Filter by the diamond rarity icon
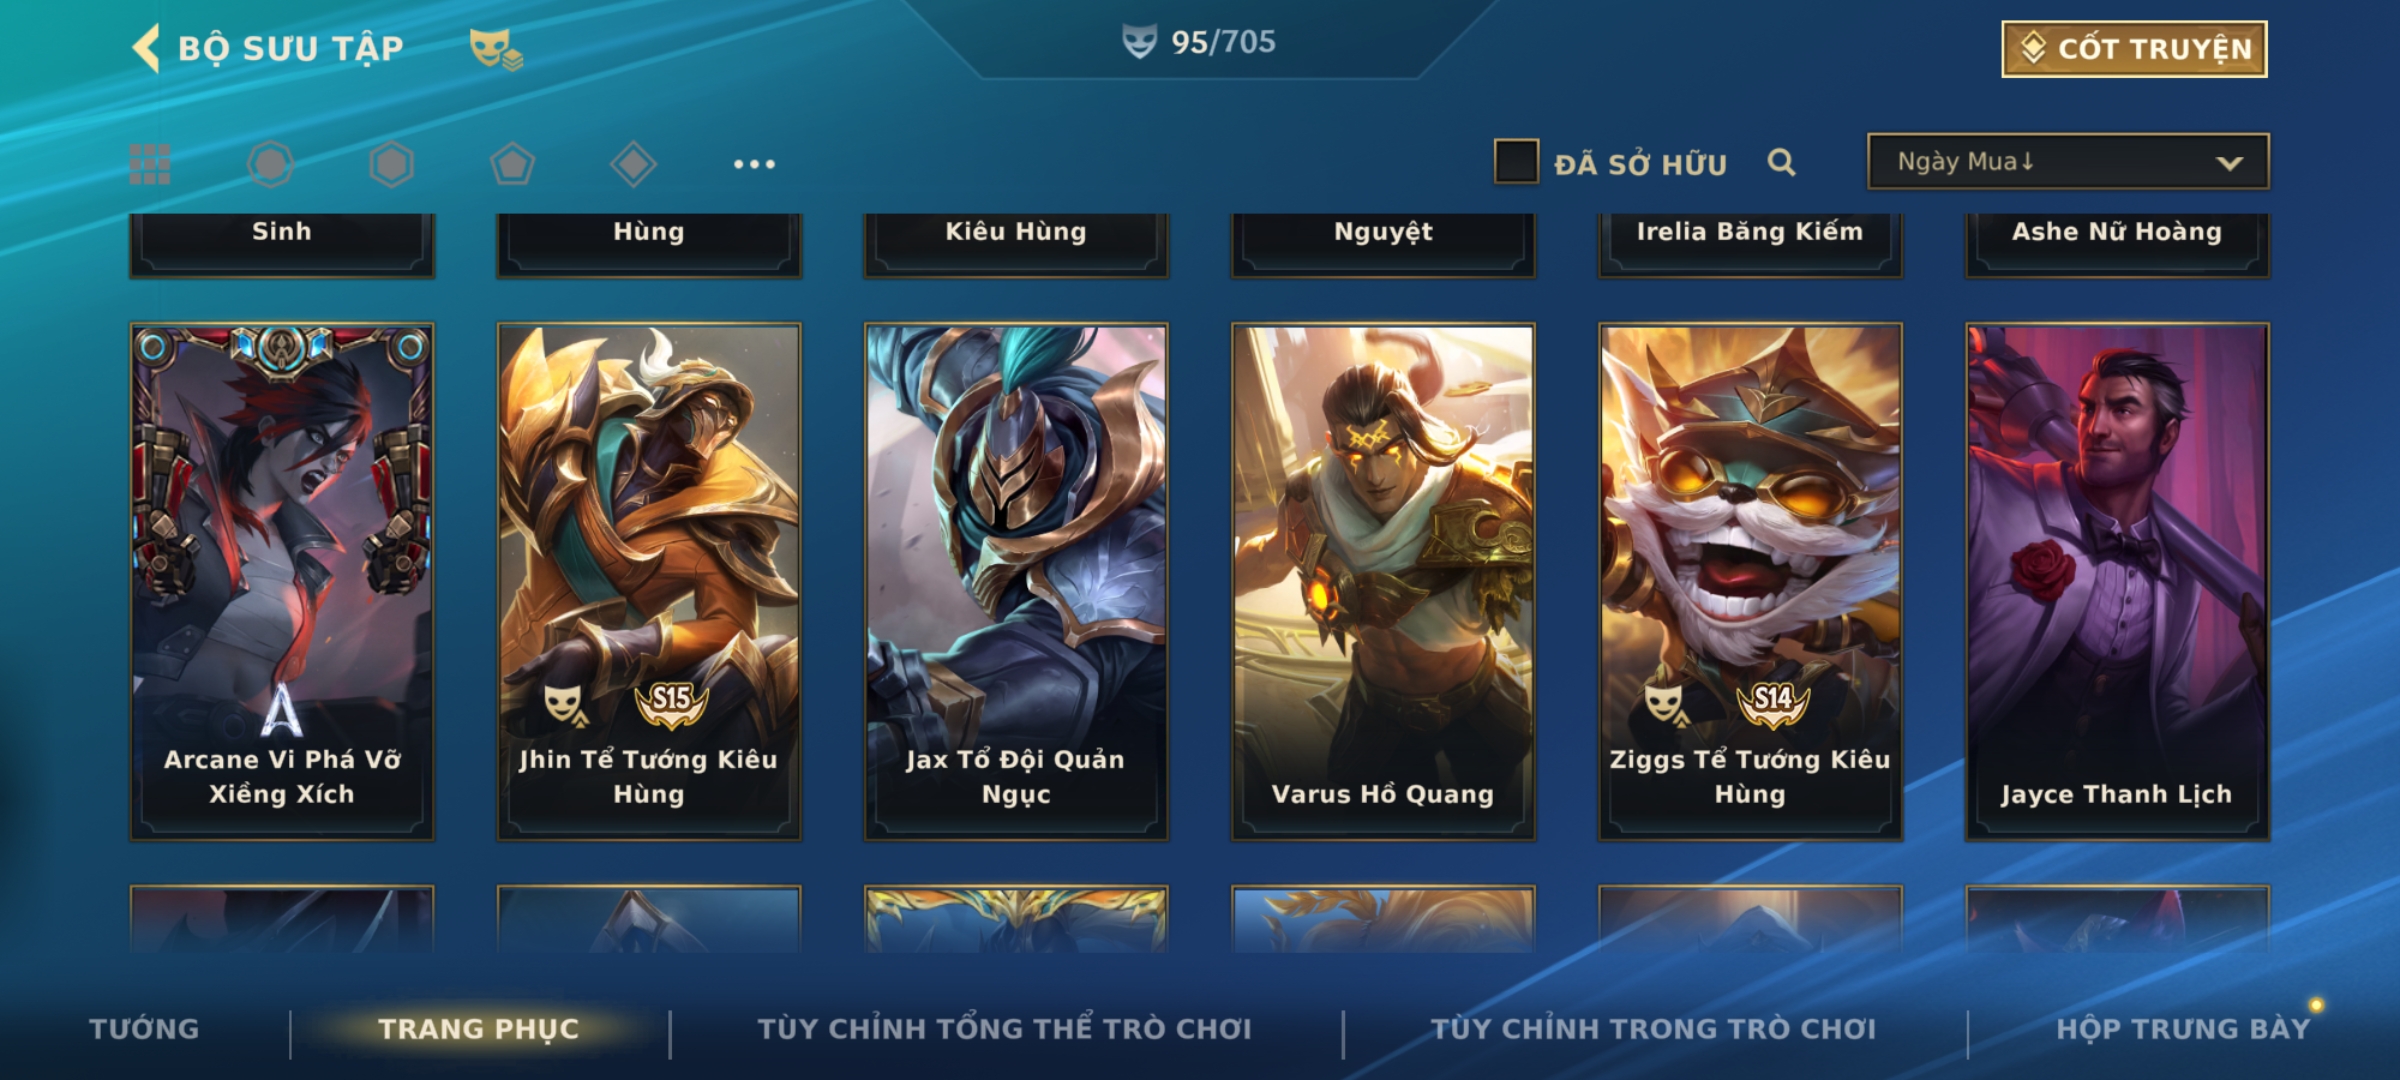This screenshot has width=2400, height=1080. point(633,164)
